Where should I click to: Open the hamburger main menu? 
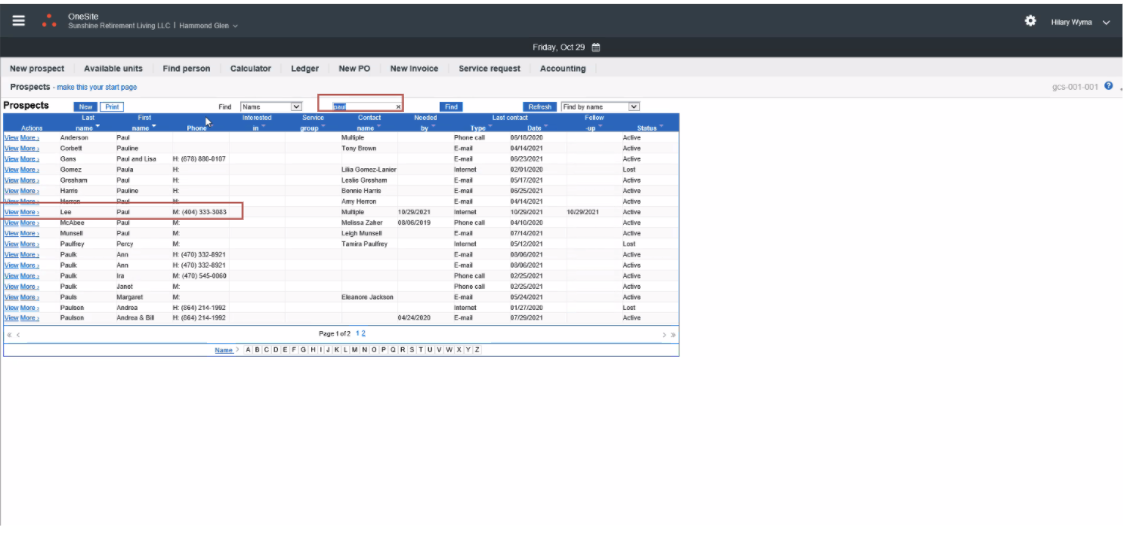coord(19,21)
